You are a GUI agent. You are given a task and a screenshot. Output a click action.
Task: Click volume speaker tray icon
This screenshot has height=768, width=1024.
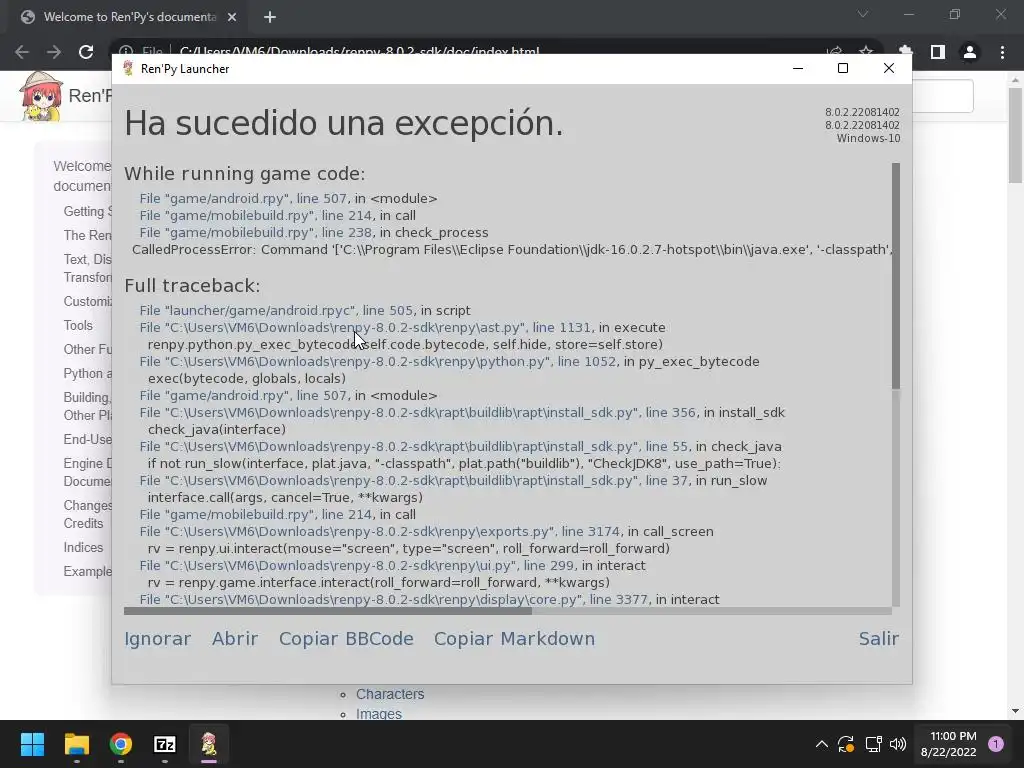click(x=898, y=744)
